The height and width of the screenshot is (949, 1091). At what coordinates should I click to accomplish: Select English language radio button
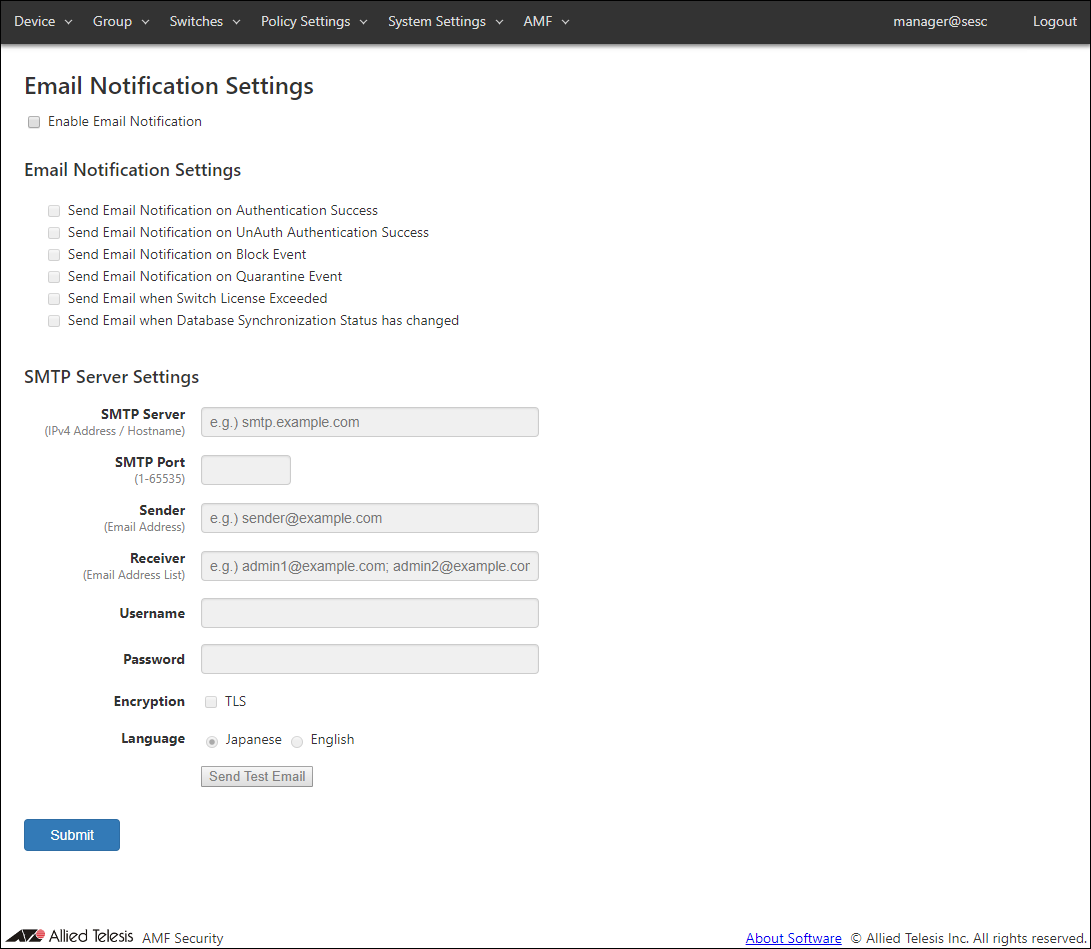pyautogui.click(x=297, y=741)
